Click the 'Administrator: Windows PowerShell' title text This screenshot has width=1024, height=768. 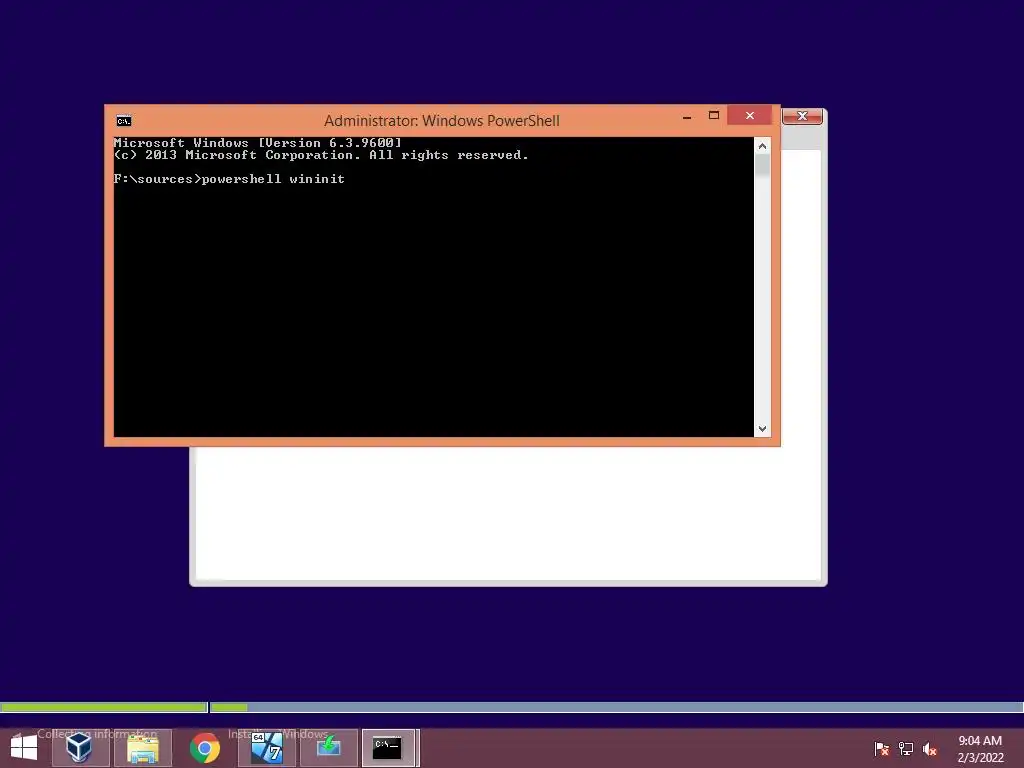(441, 121)
